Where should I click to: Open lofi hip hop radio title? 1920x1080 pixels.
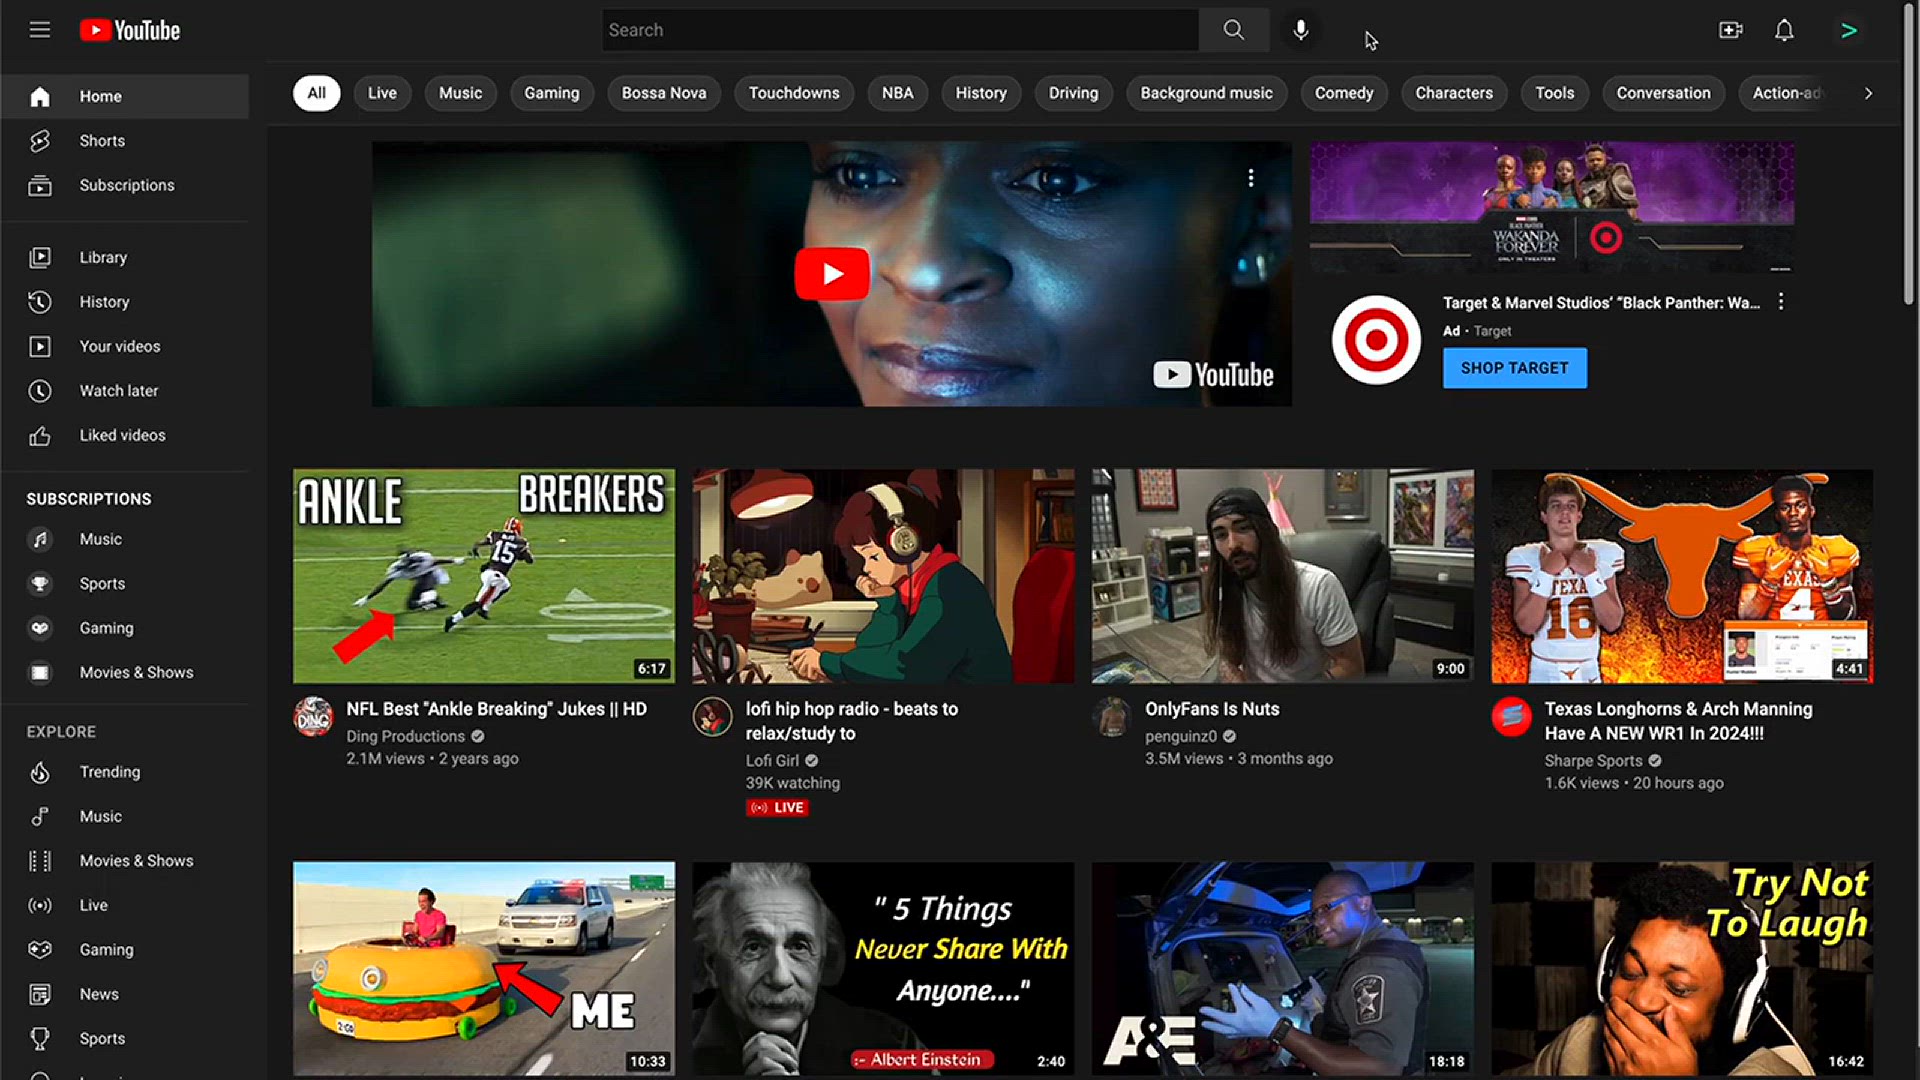[x=851, y=721]
